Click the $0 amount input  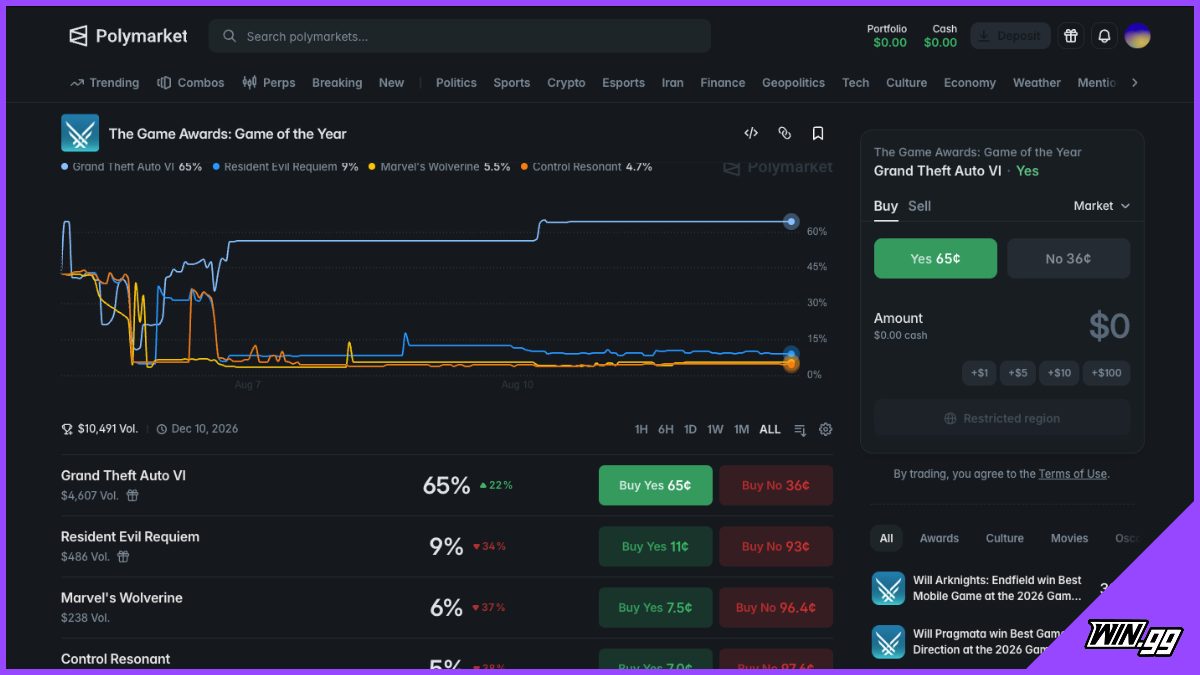point(1109,326)
